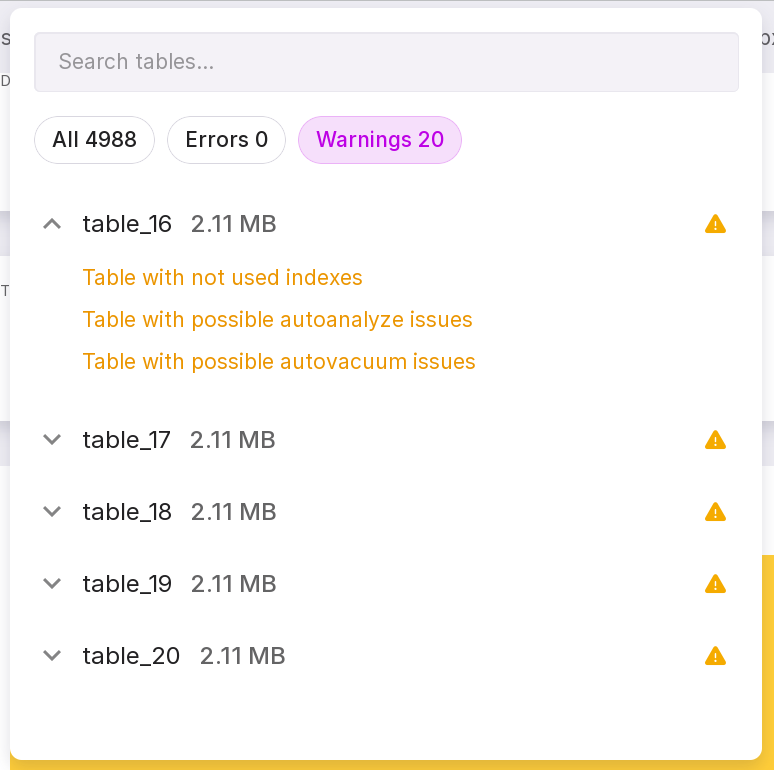Open 'Table with possible autovacuum issues' warning
Viewport: 774px width, 770px height.
279,362
